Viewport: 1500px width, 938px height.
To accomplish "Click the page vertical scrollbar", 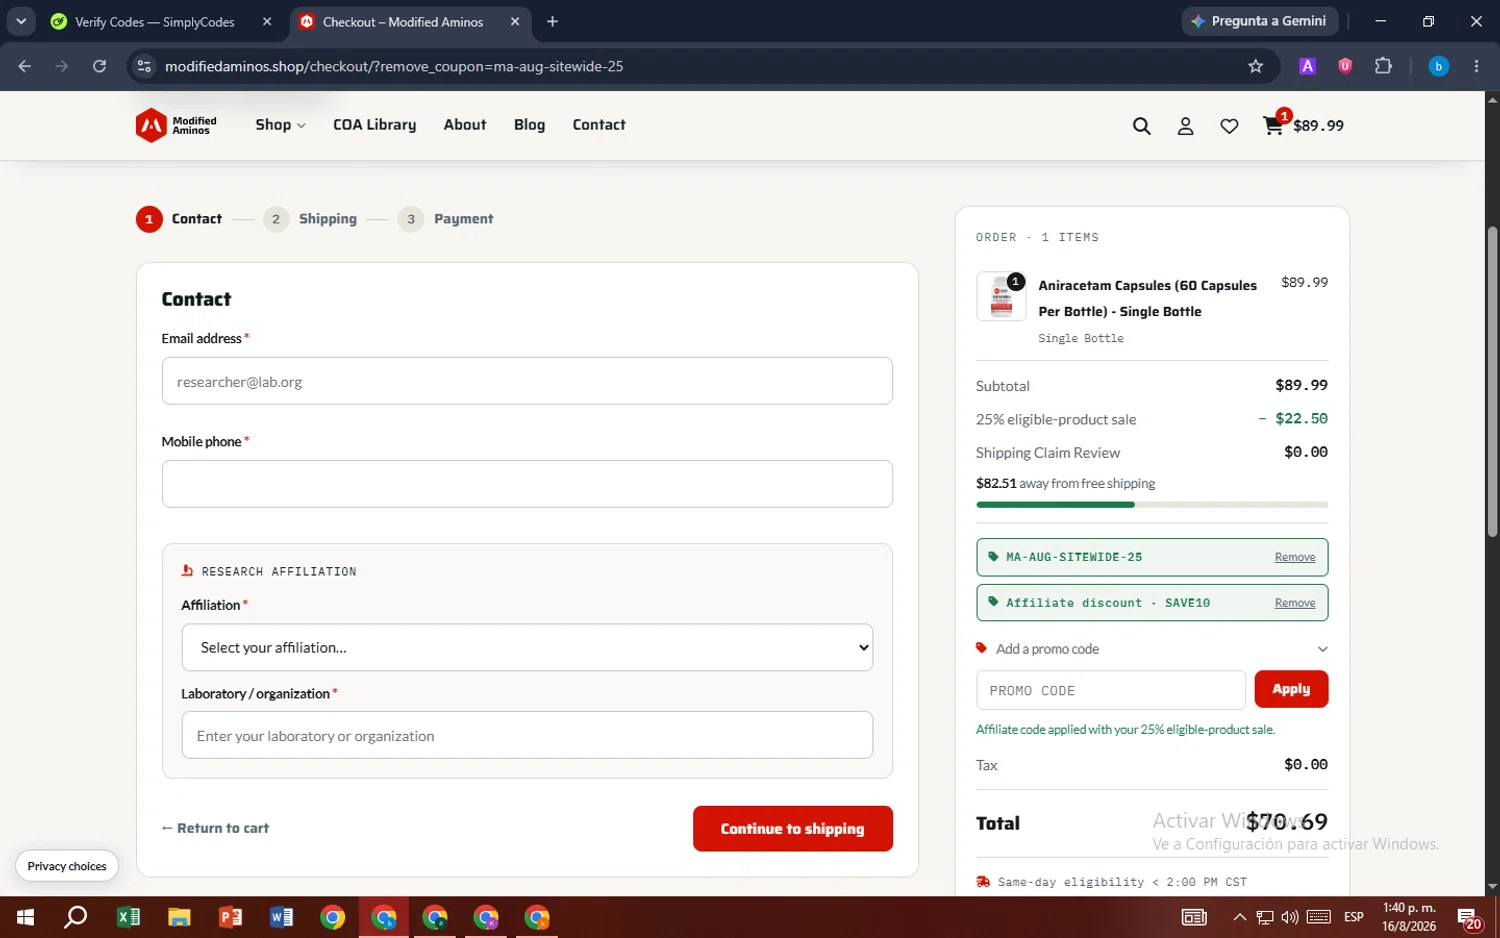I will 1492,381.
